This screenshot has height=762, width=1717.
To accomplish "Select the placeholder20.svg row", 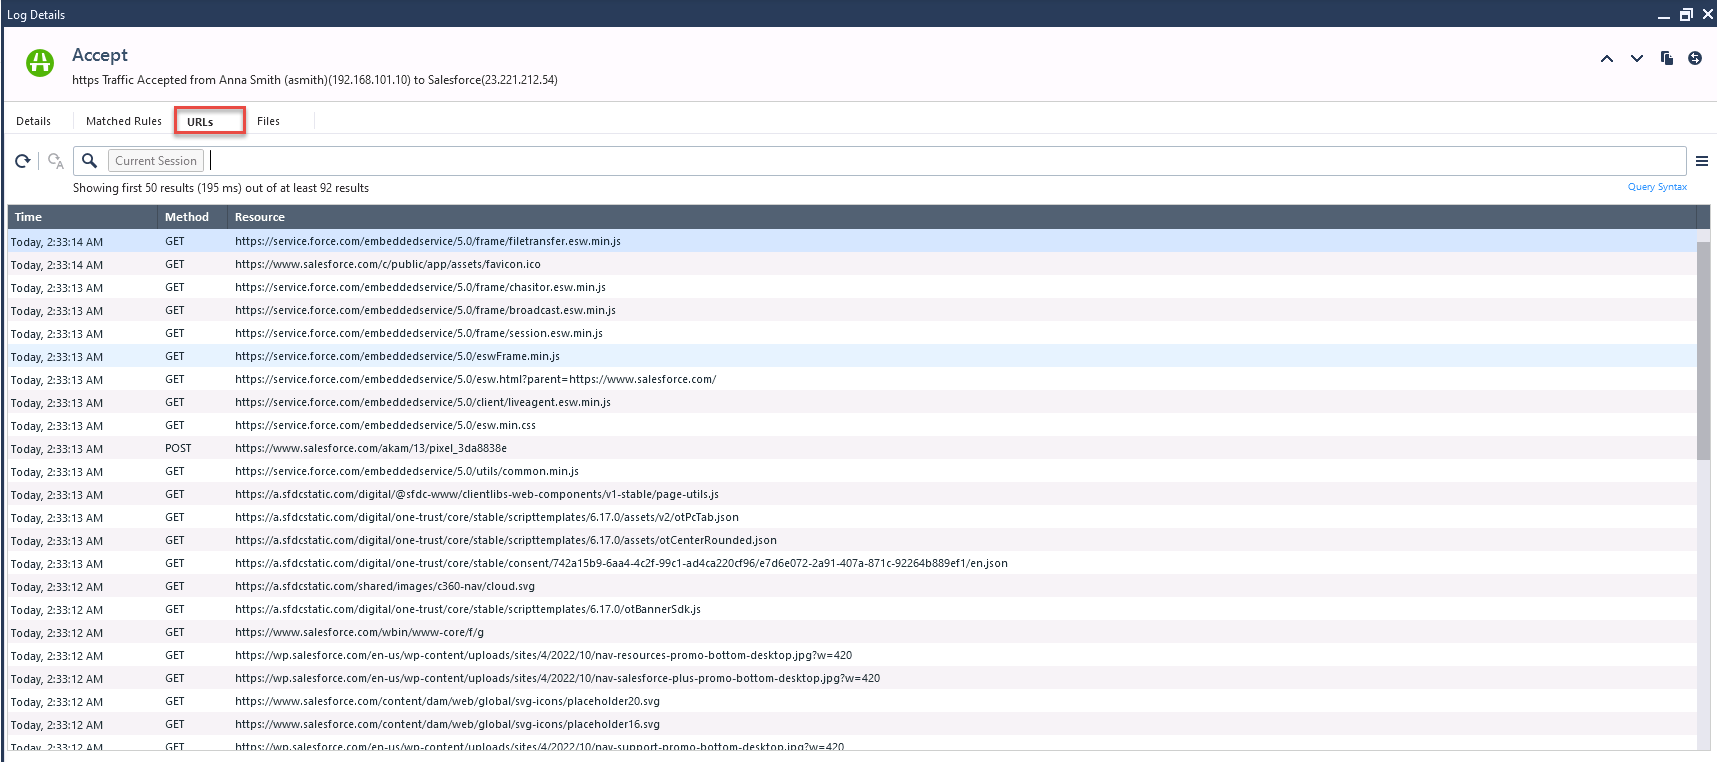I will (x=852, y=701).
